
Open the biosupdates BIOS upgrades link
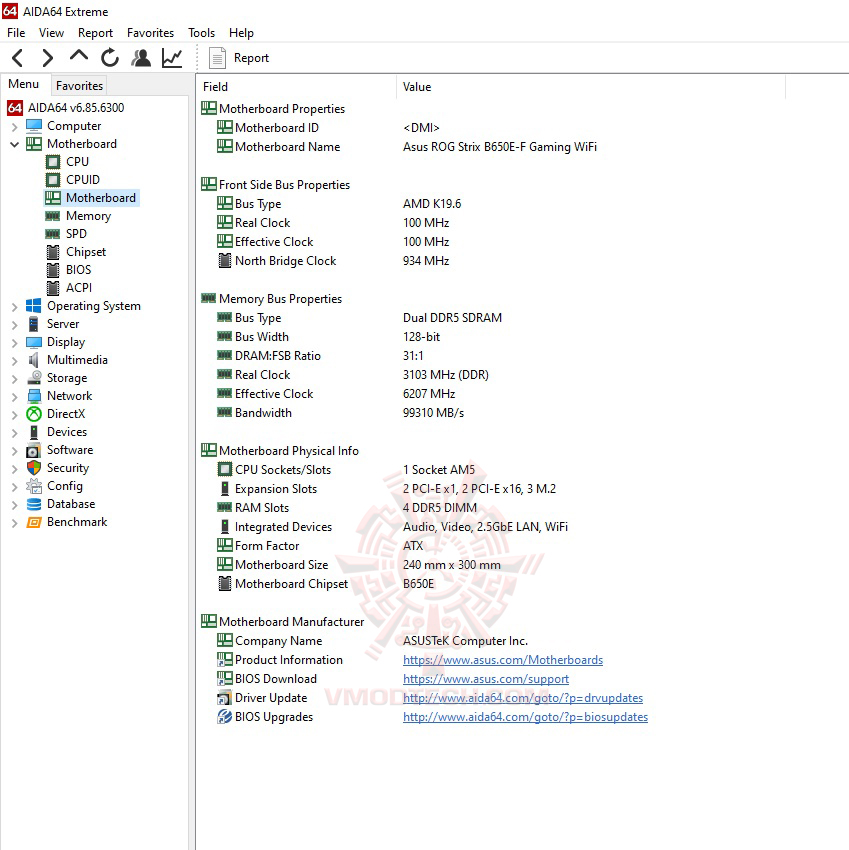(x=525, y=717)
